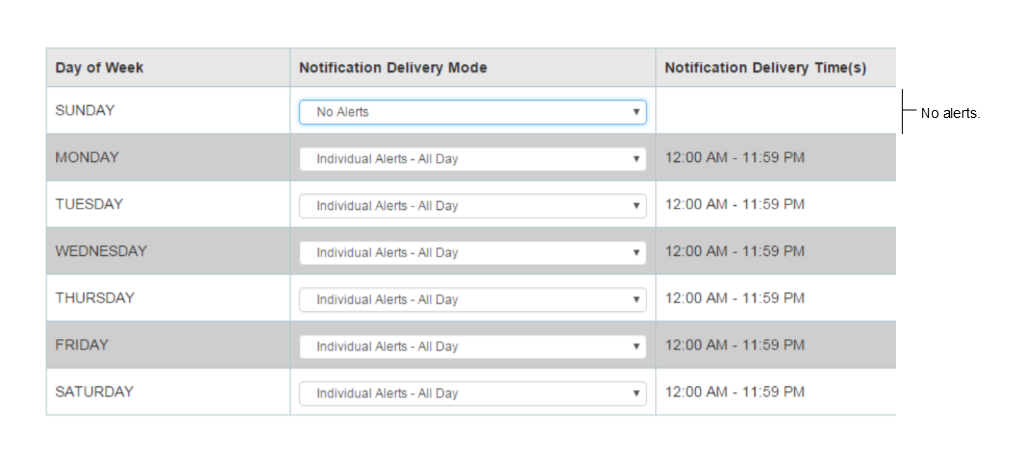Click Thursday's 12:00 AM - 11:59 PM time
Screen dimensions: 1019x458
[734, 298]
